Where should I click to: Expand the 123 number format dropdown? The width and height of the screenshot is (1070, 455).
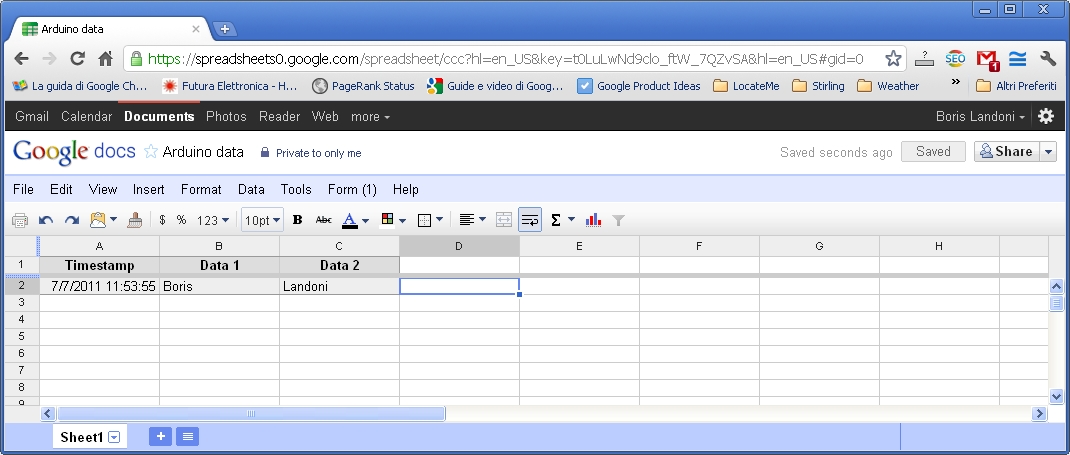(x=212, y=220)
